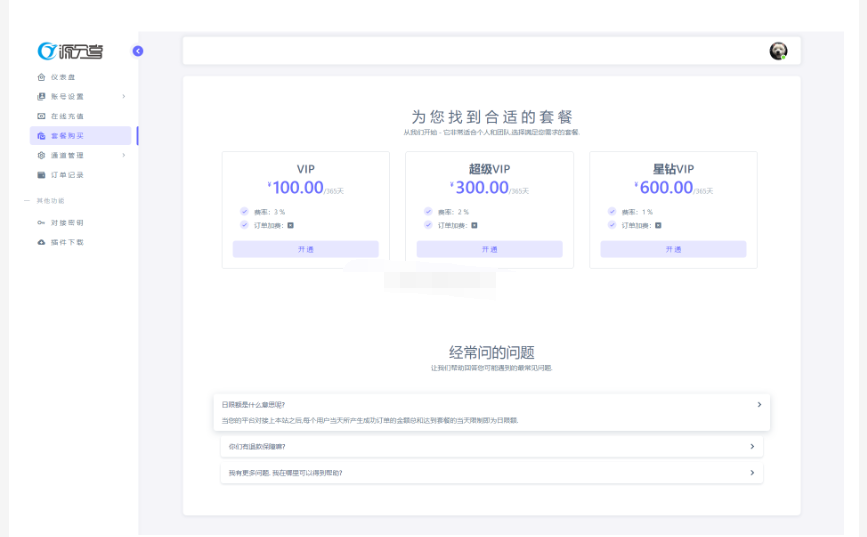Click the check icon next to 费率 1%
Image resolution: width=867 pixels, height=537 pixels.
612,211
